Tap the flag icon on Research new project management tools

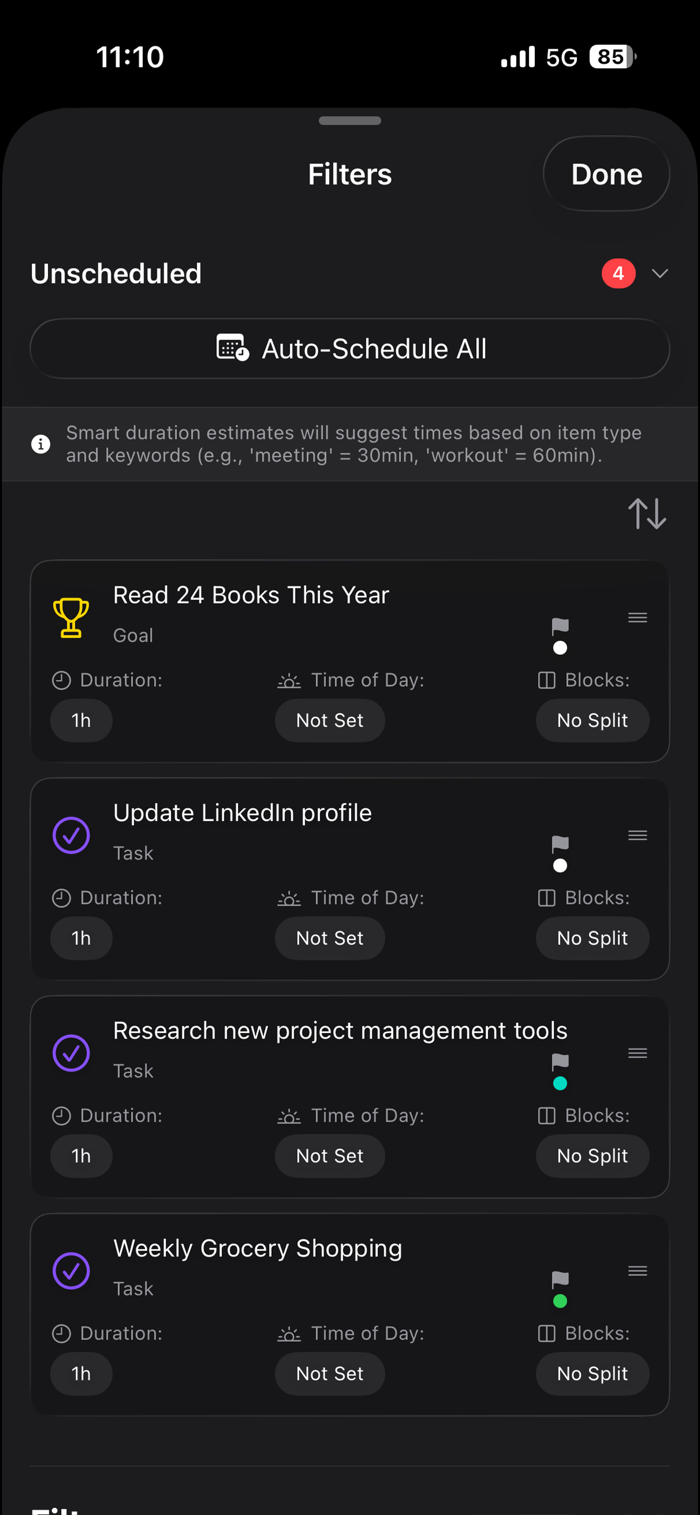[560, 1061]
